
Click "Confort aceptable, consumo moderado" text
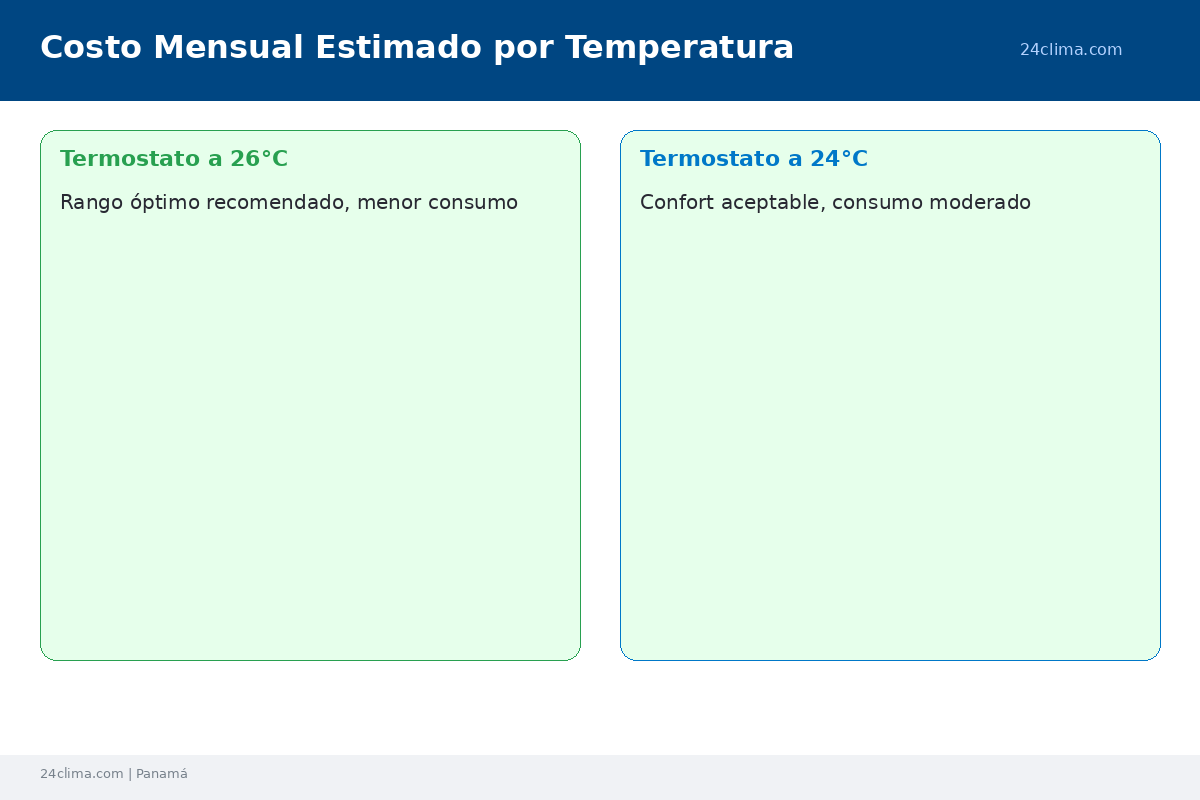[x=834, y=203]
